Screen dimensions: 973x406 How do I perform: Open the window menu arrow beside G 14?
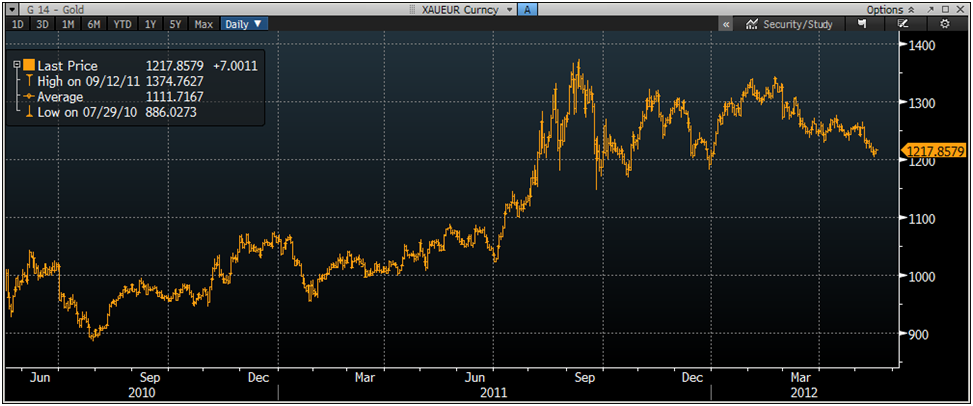coord(10,8)
